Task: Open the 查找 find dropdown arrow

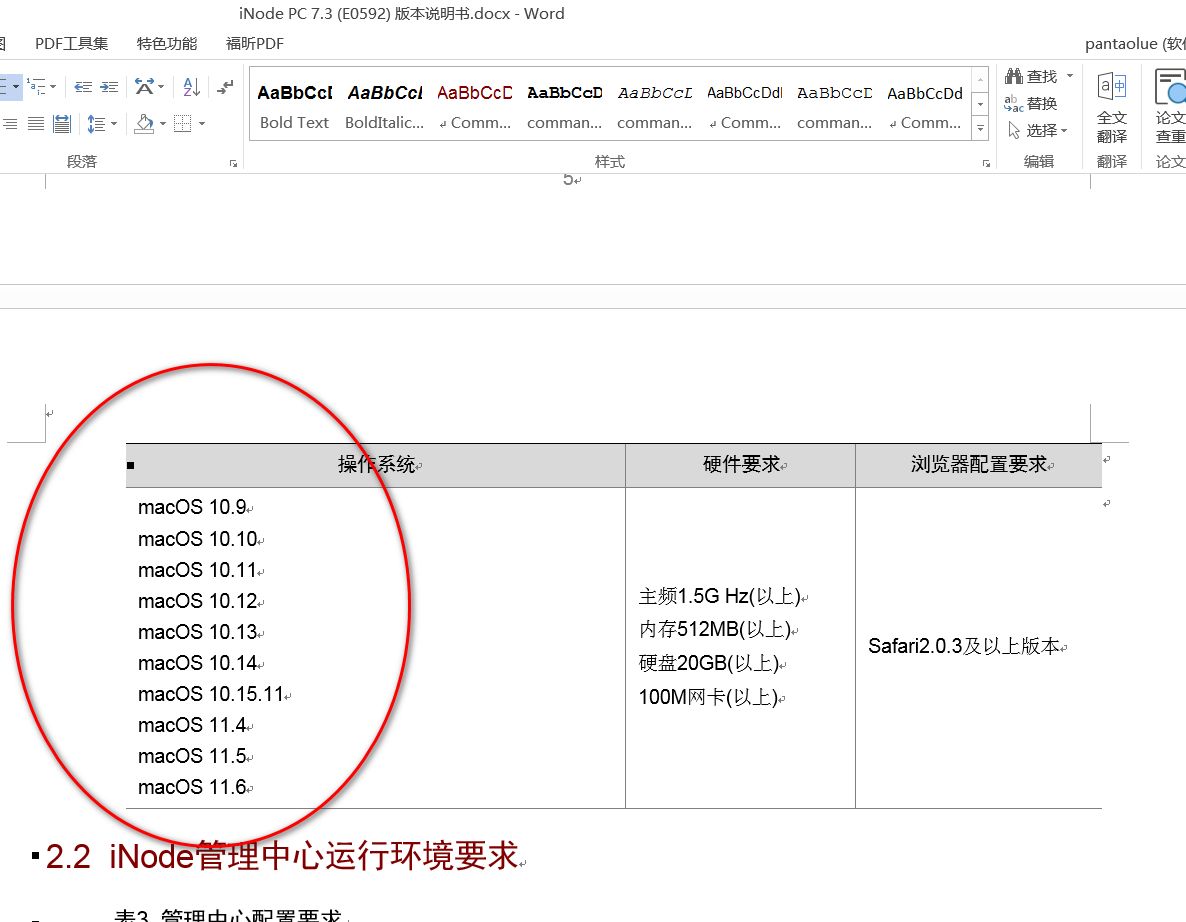Action: [x=1070, y=76]
